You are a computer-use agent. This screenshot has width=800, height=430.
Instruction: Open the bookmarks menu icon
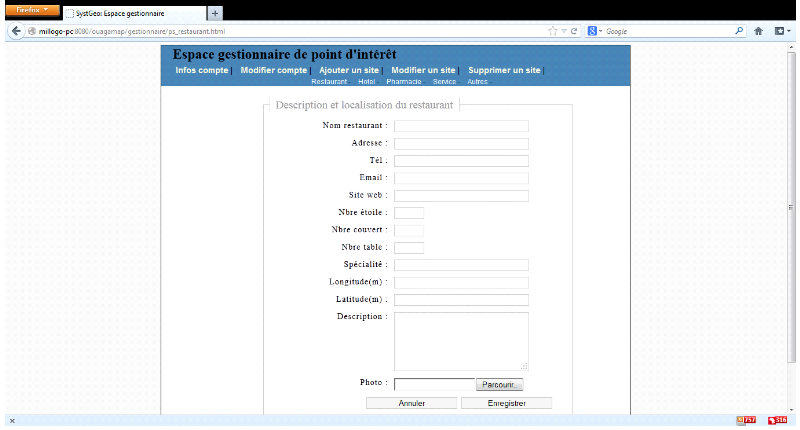pyautogui.click(x=782, y=31)
